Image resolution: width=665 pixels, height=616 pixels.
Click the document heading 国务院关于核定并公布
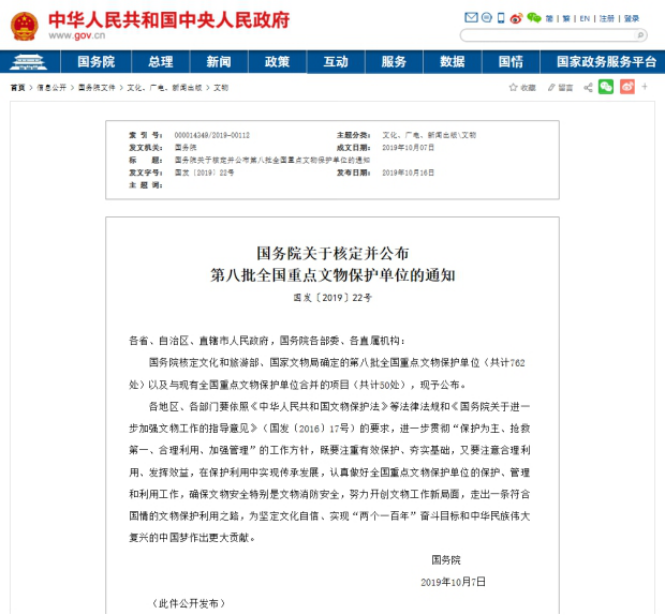[x=332, y=254]
